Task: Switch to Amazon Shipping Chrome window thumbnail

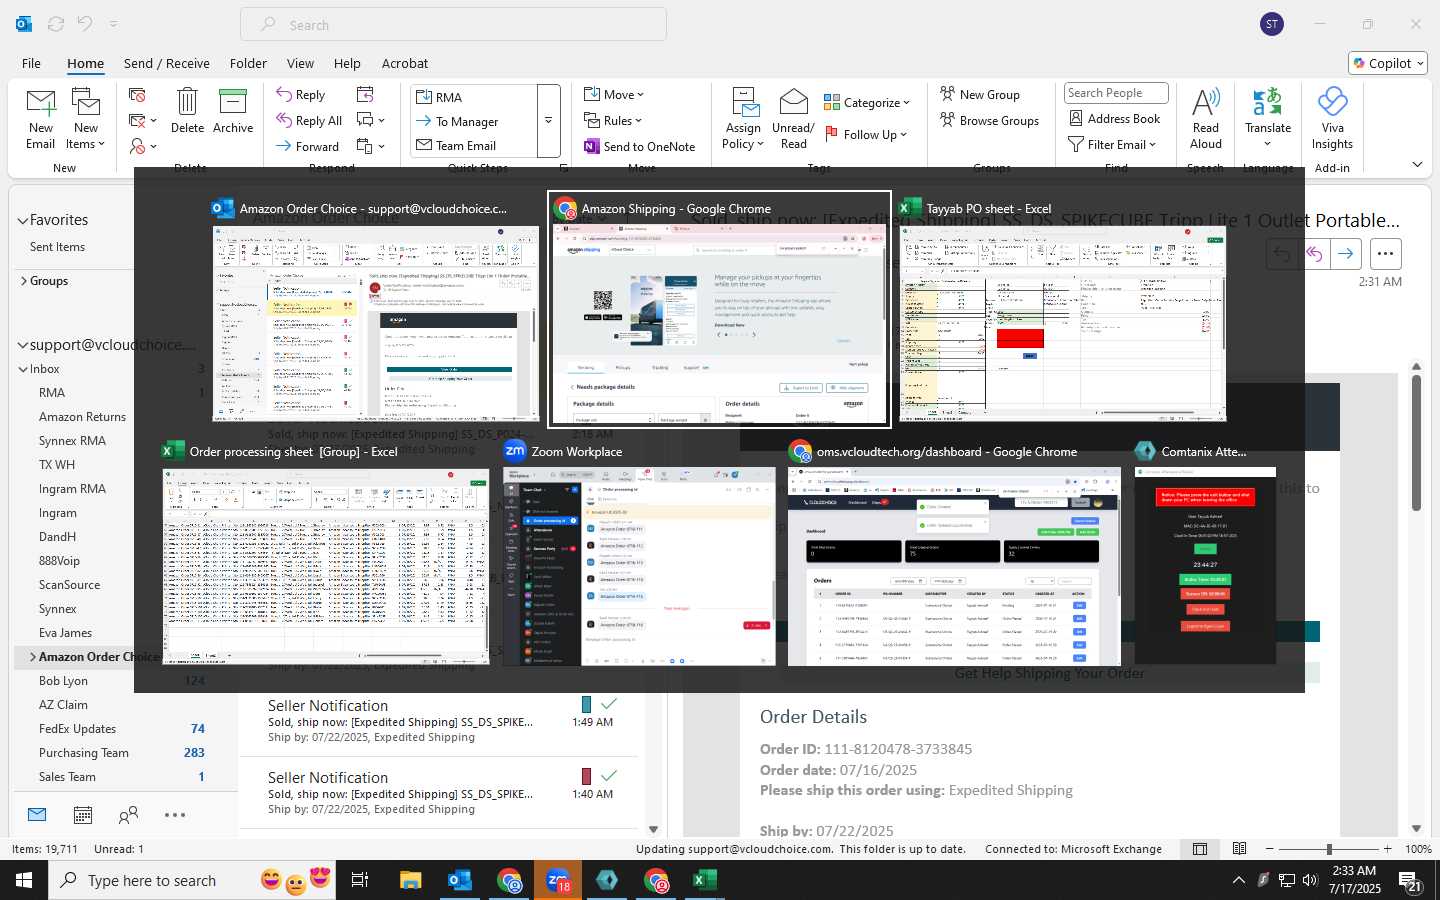Action: tap(719, 309)
